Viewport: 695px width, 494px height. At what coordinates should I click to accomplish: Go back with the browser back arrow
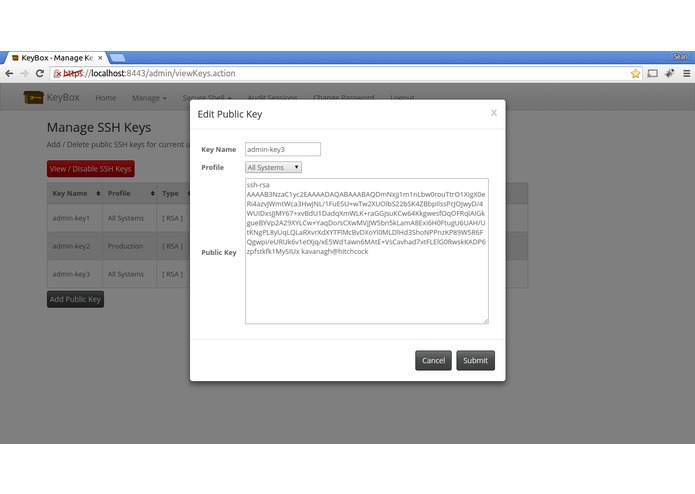coord(9,74)
